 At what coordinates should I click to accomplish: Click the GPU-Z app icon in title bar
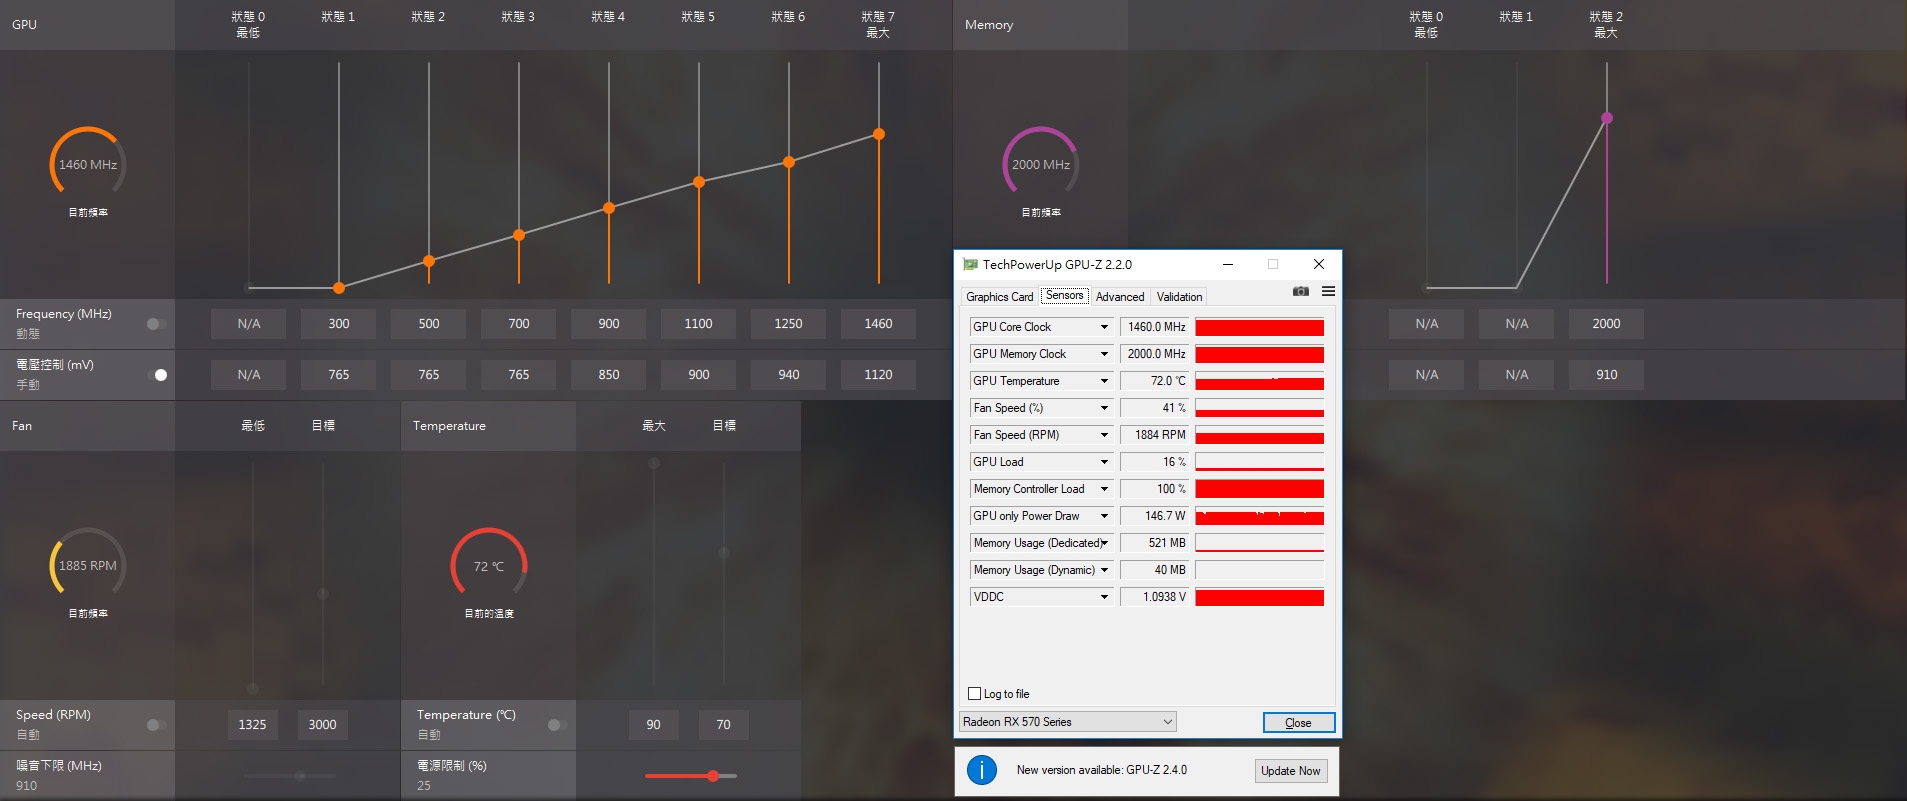point(969,264)
